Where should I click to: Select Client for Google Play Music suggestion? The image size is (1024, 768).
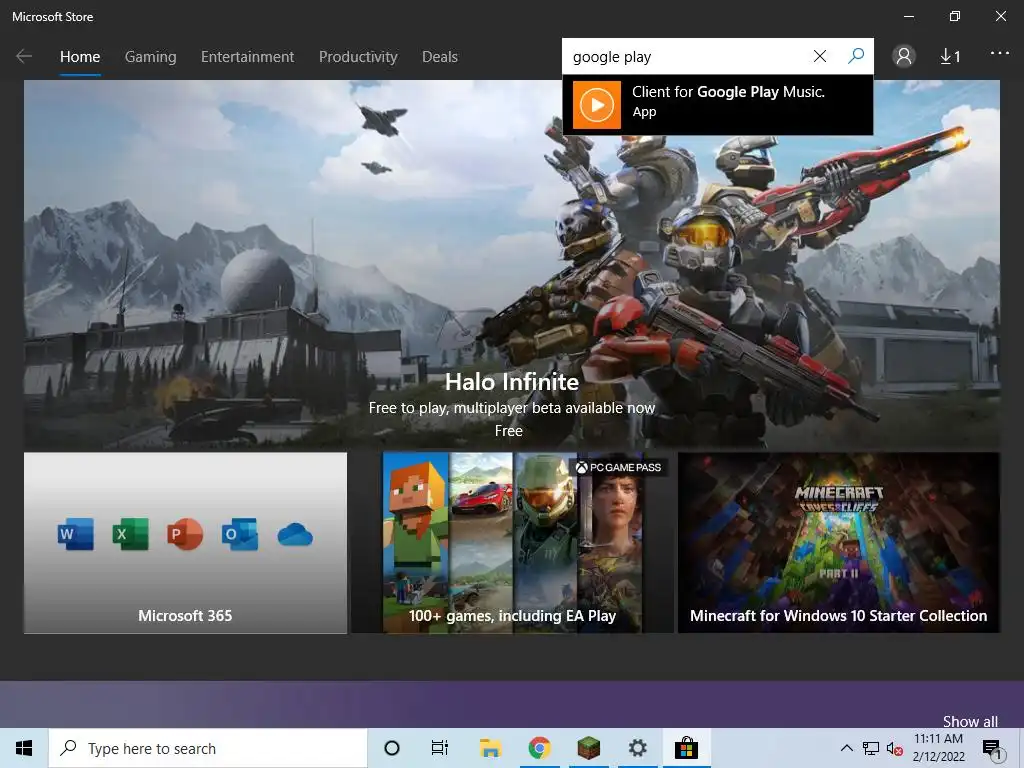pos(718,104)
